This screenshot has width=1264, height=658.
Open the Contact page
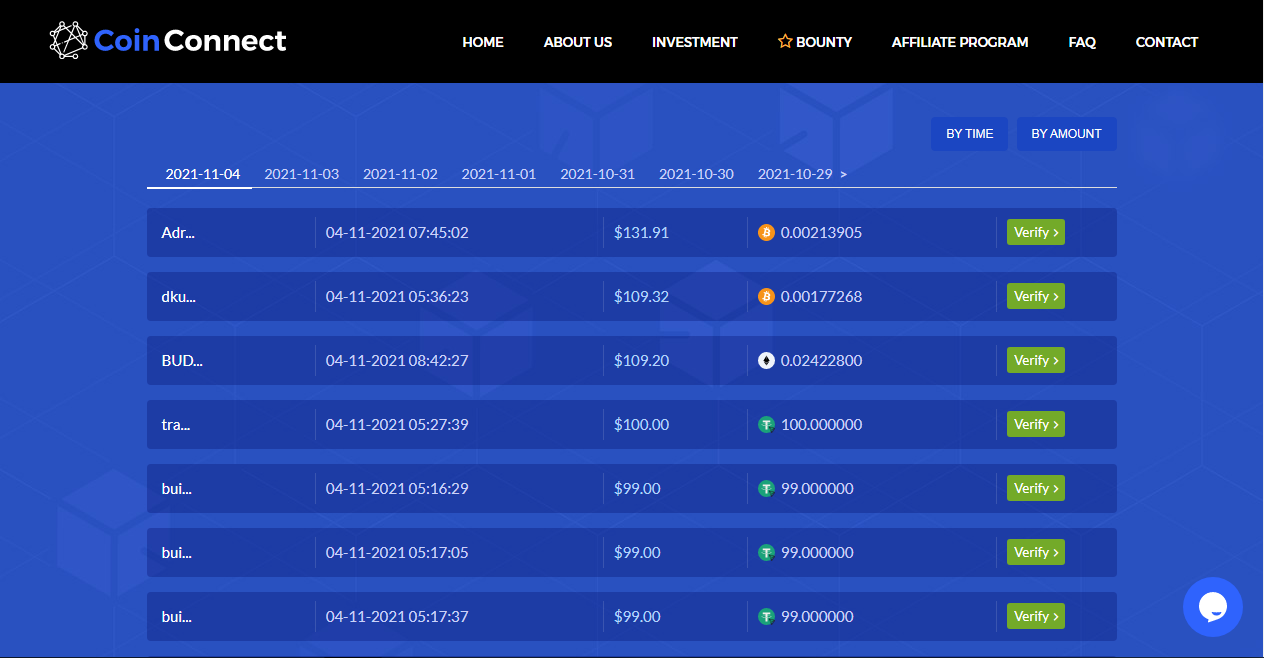(1167, 42)
